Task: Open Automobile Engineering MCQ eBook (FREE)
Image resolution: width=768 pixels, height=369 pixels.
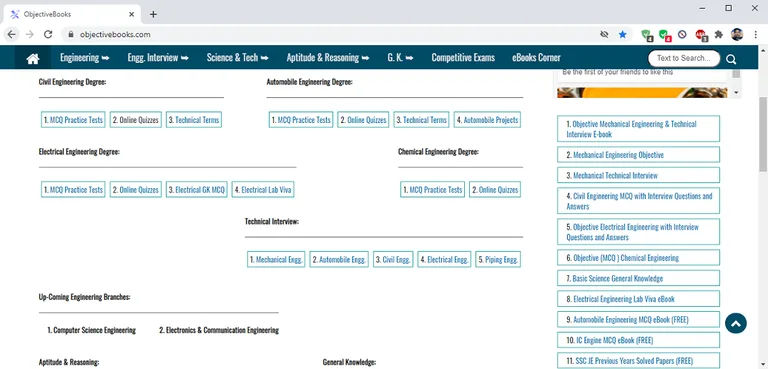Action: (x=638, y=320)
